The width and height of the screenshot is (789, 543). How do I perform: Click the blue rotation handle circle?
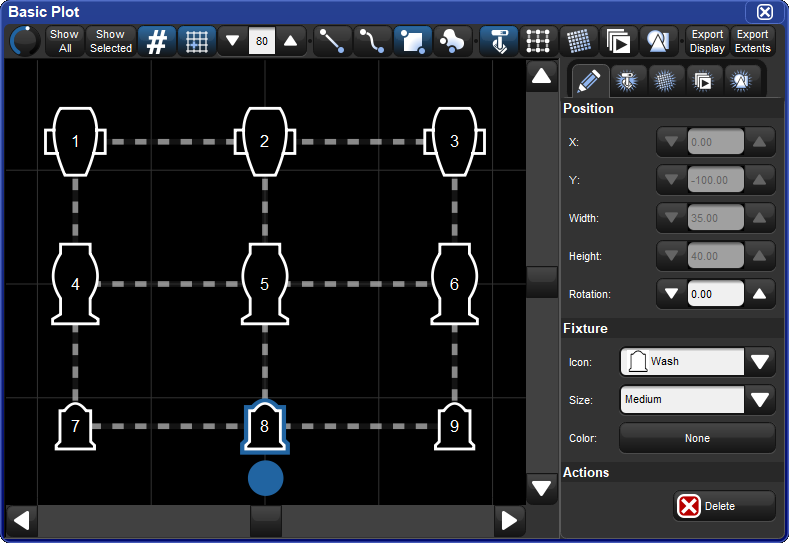265,478
